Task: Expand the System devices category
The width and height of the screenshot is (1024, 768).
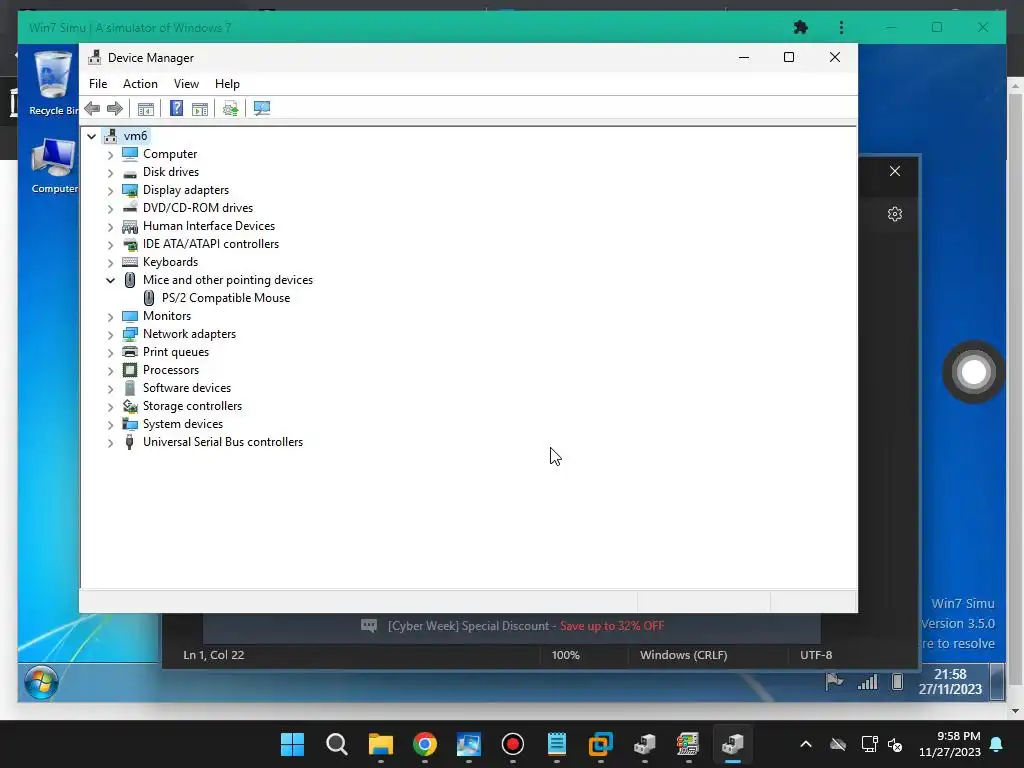Action: click(x=110, y=424)
